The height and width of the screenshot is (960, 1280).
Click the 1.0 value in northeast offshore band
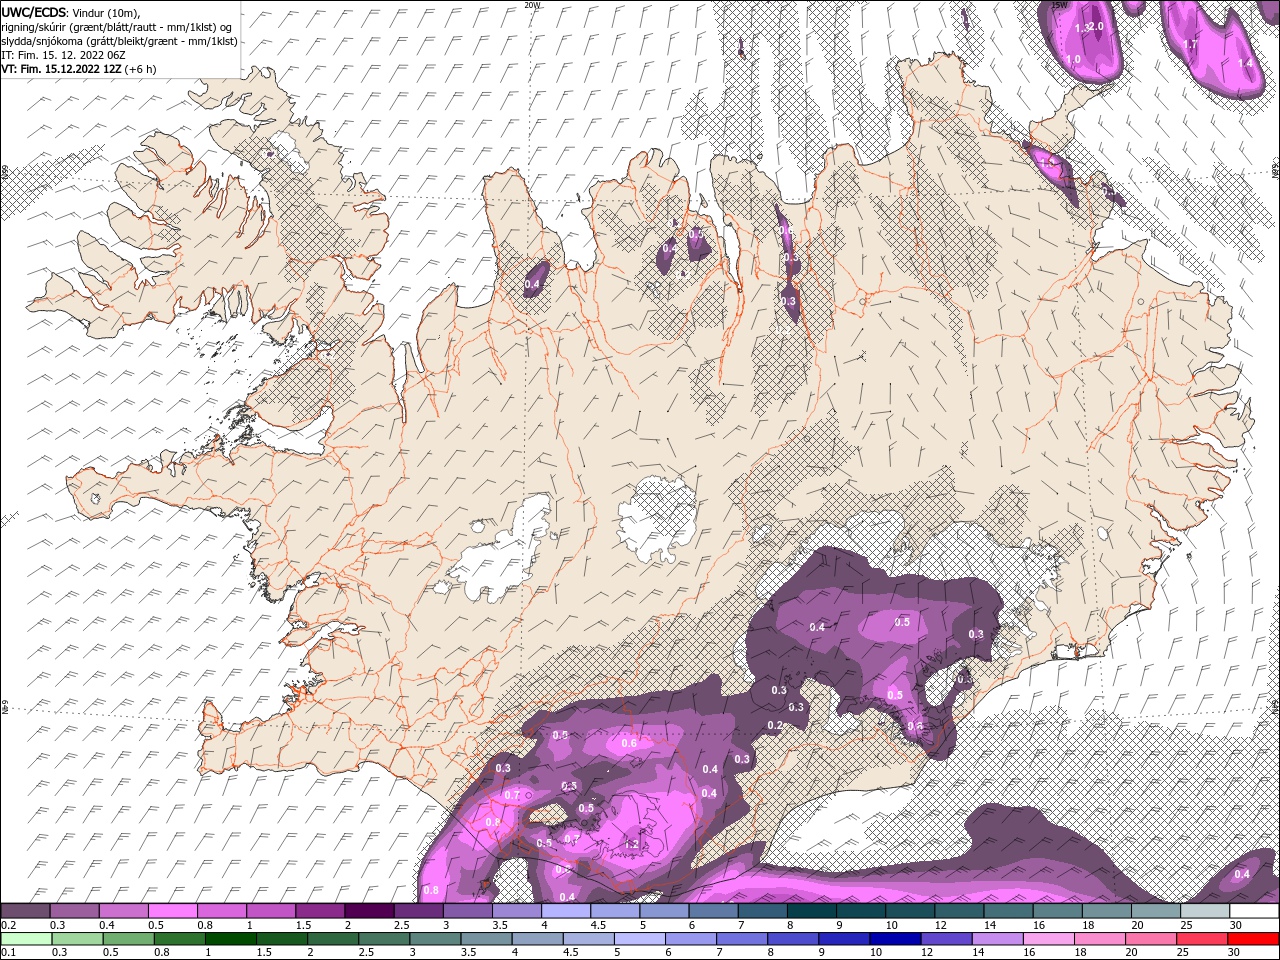pos(1074,60)
